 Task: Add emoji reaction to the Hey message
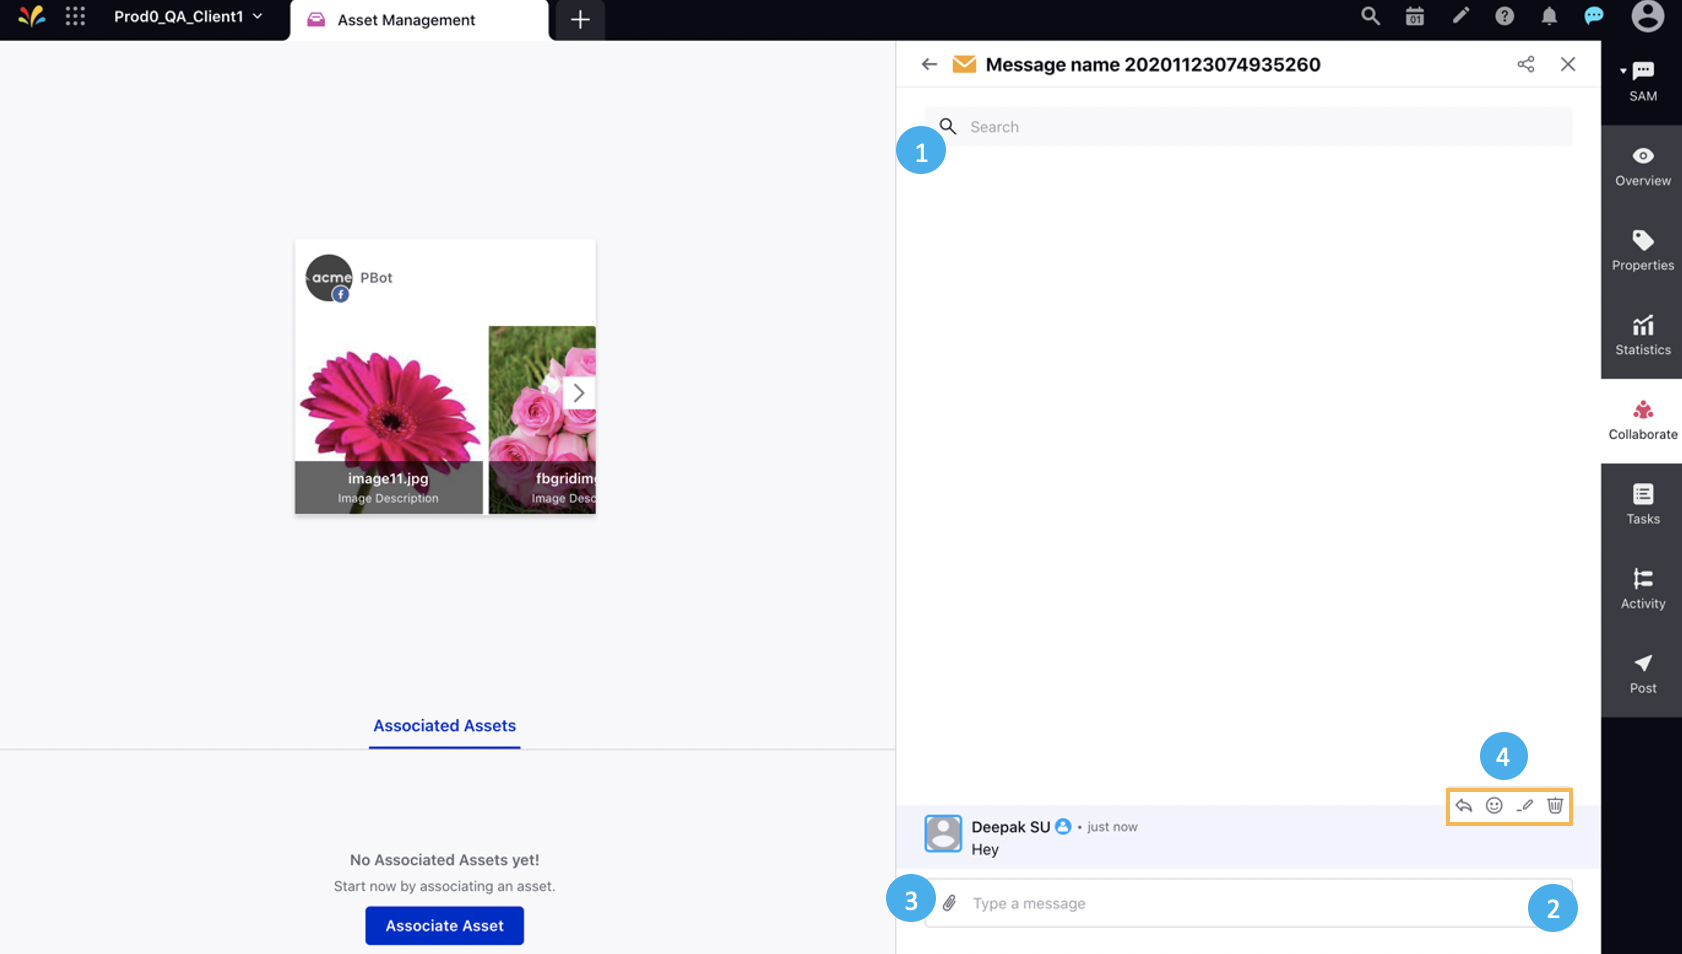1494,806
